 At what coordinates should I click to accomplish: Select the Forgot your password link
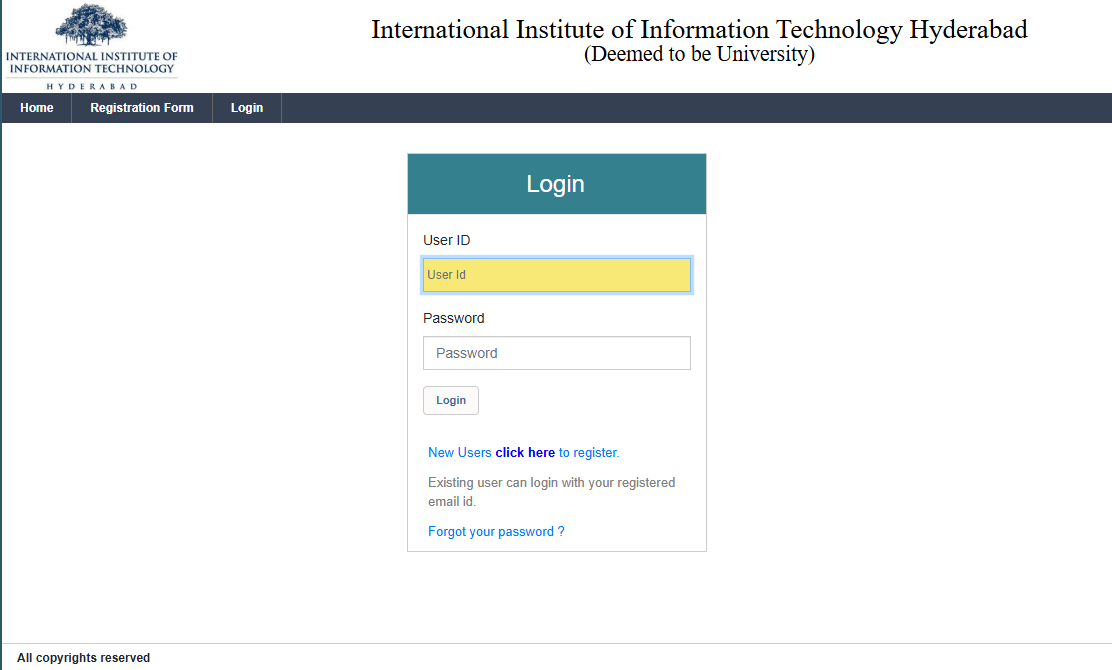point(495,531)
